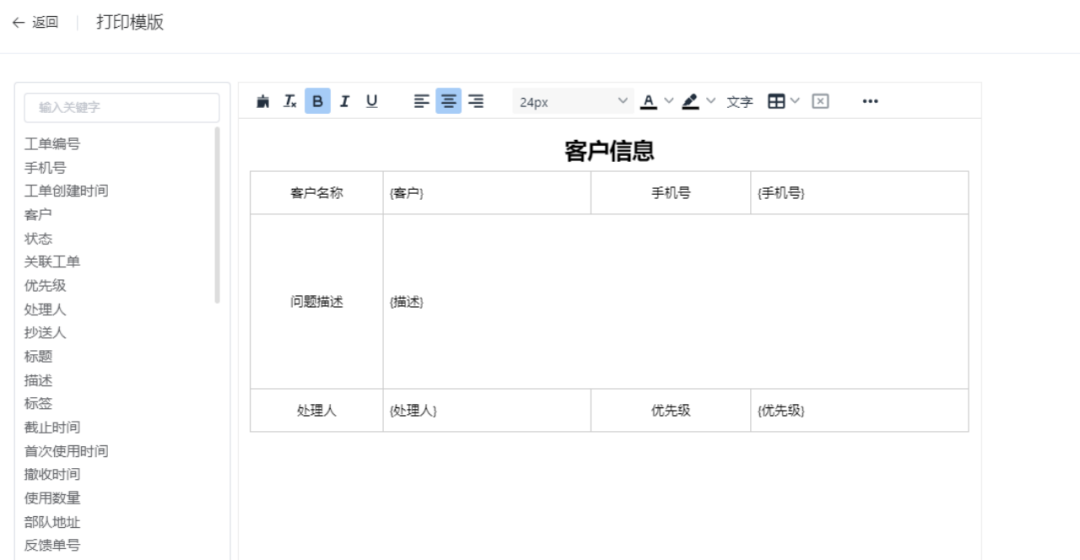Click the {优先级} placeholder cell
Screen dimensions: 1080x560
[x=860, y=411]
